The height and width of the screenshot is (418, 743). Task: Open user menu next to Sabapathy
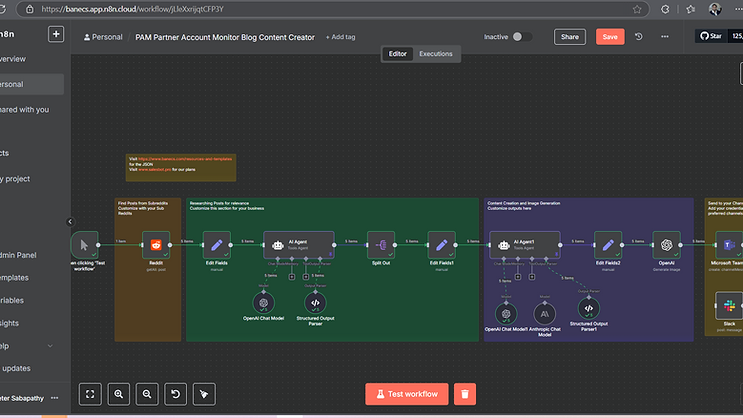[x=55, y=398]
